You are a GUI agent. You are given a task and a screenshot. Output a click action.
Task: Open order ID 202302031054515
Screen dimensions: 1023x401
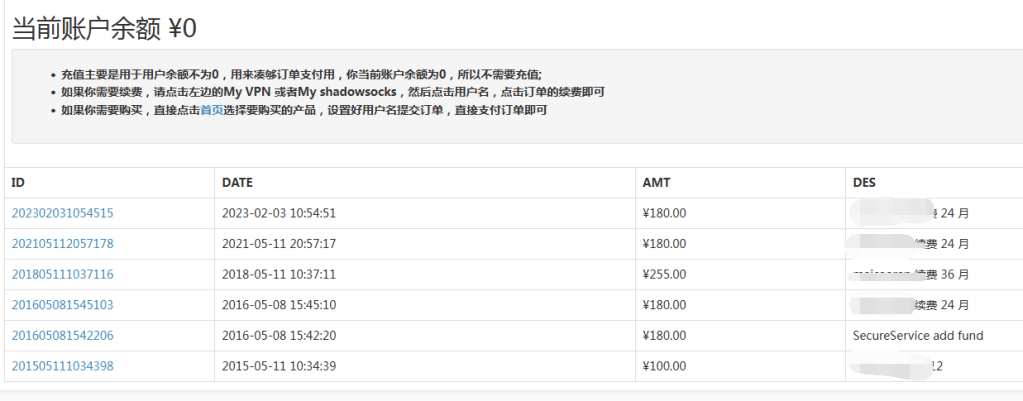[62, 213]
